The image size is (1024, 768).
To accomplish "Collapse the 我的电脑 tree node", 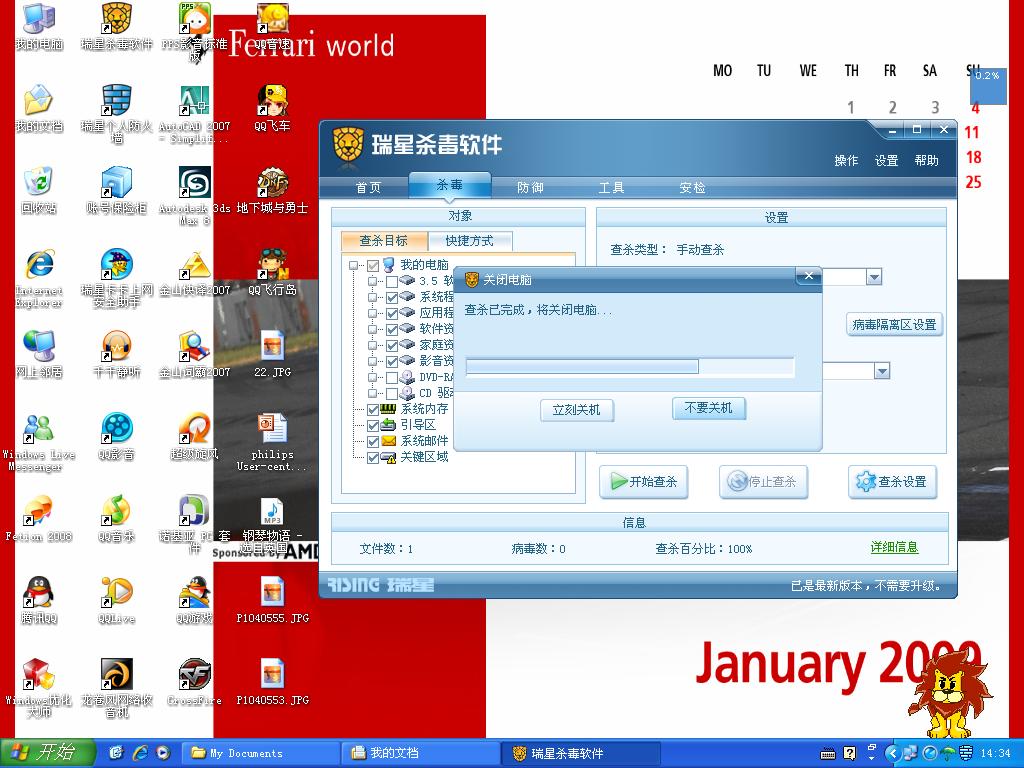I will (353, 265).
